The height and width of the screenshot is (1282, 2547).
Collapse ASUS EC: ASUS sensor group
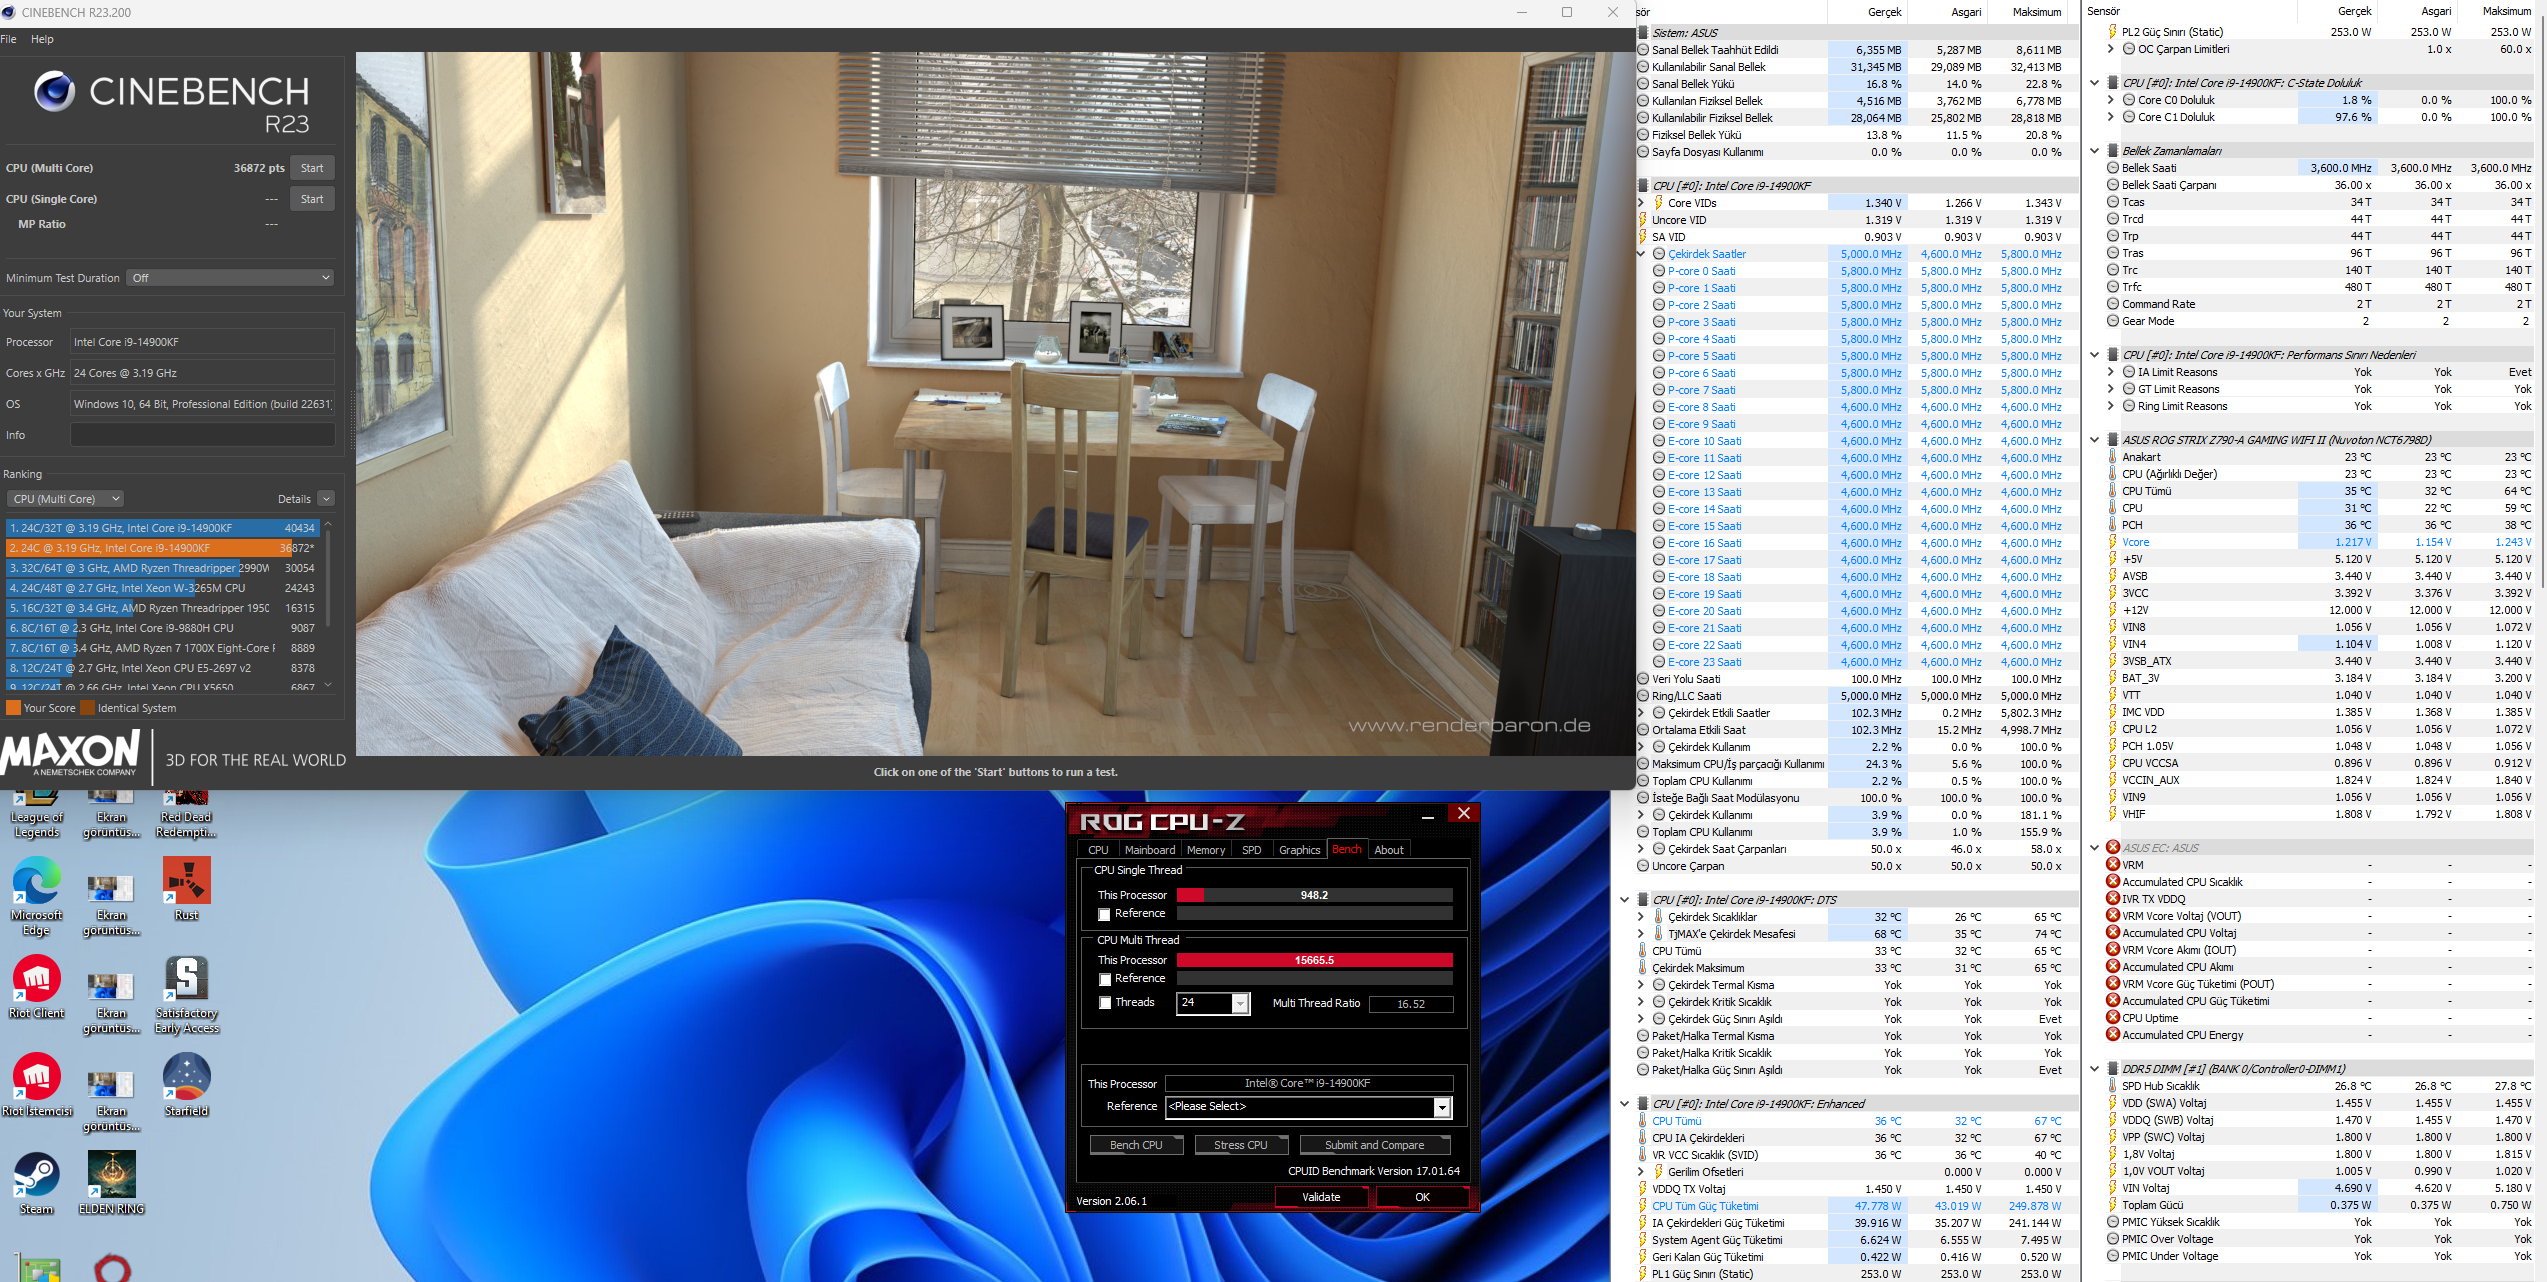2095,848
